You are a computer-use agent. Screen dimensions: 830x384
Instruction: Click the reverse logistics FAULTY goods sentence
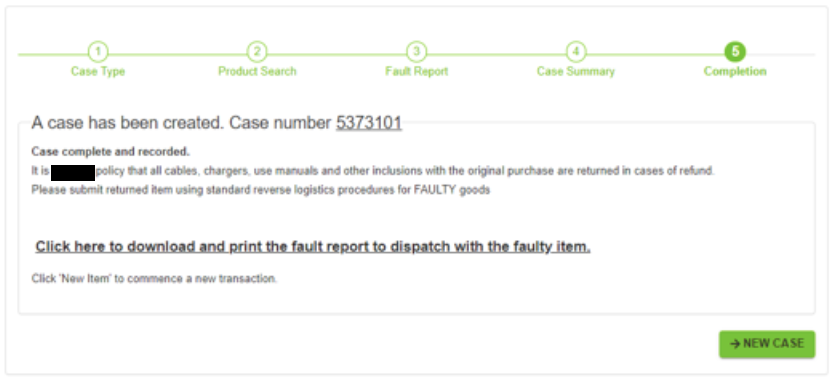tap(260, 190)
